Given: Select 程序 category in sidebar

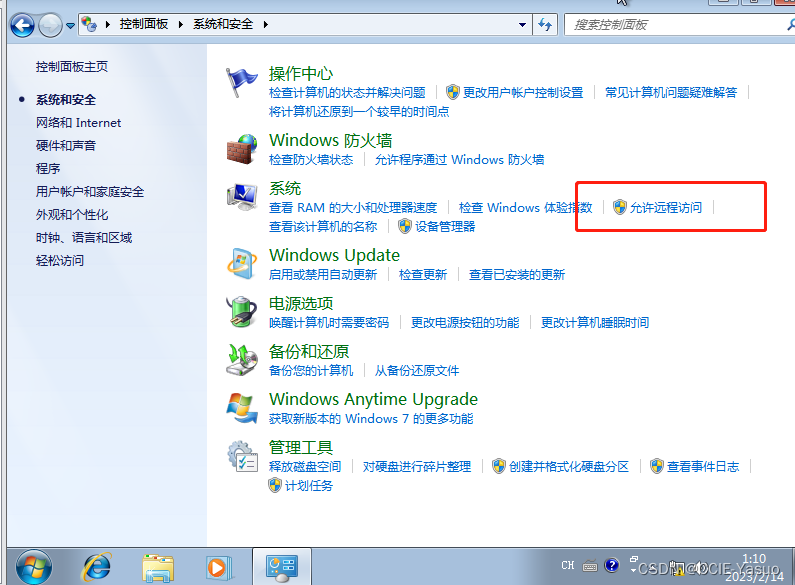Looking at the screenshot, I should coord(48,169).
